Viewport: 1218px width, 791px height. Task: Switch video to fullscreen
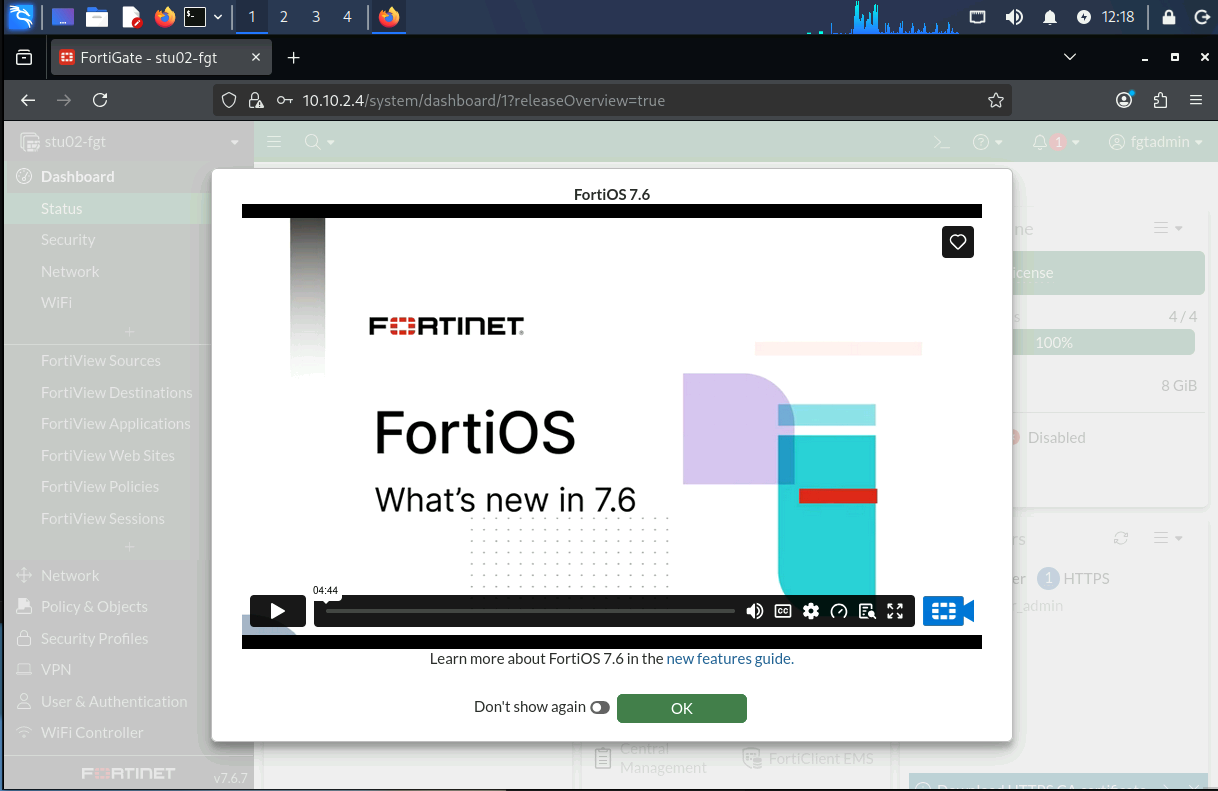[895, 611]
